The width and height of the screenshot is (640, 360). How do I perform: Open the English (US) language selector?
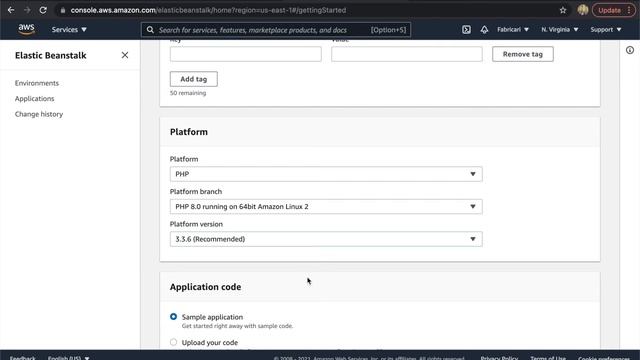pyautogui.click(x=68, y=358)
